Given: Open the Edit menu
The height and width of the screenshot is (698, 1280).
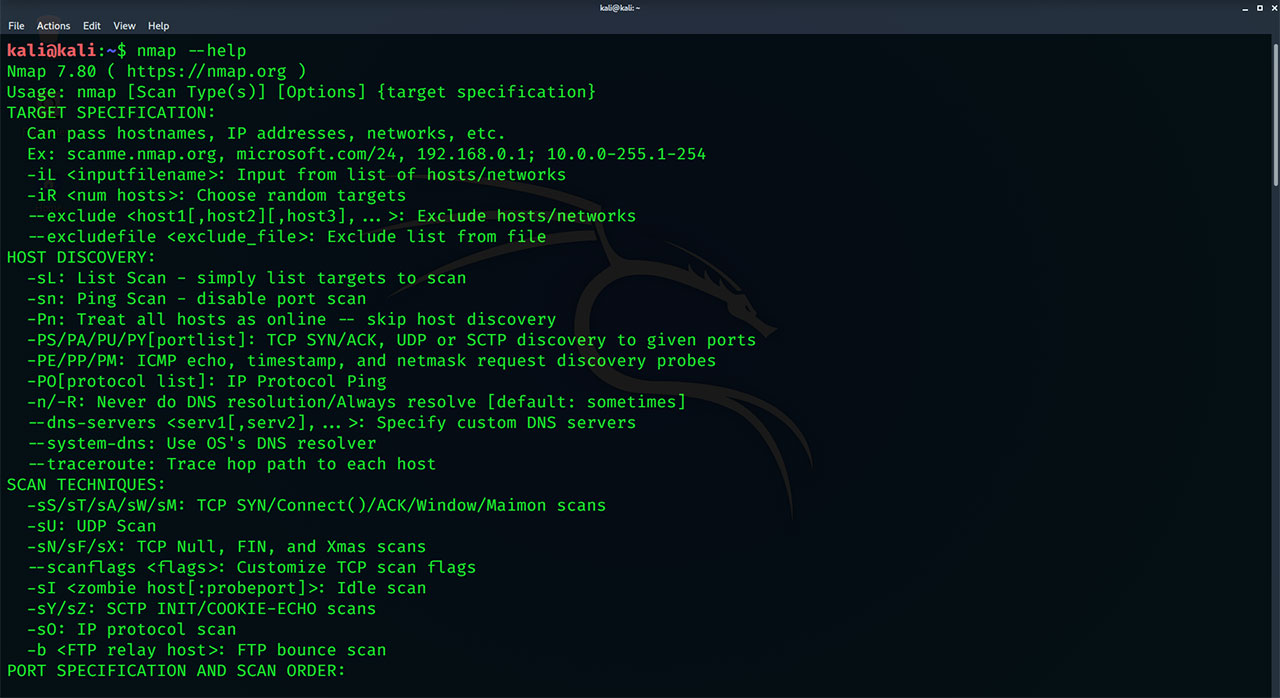Looking at the screenshot, I should pyautogui.click(x=92, y=25).
